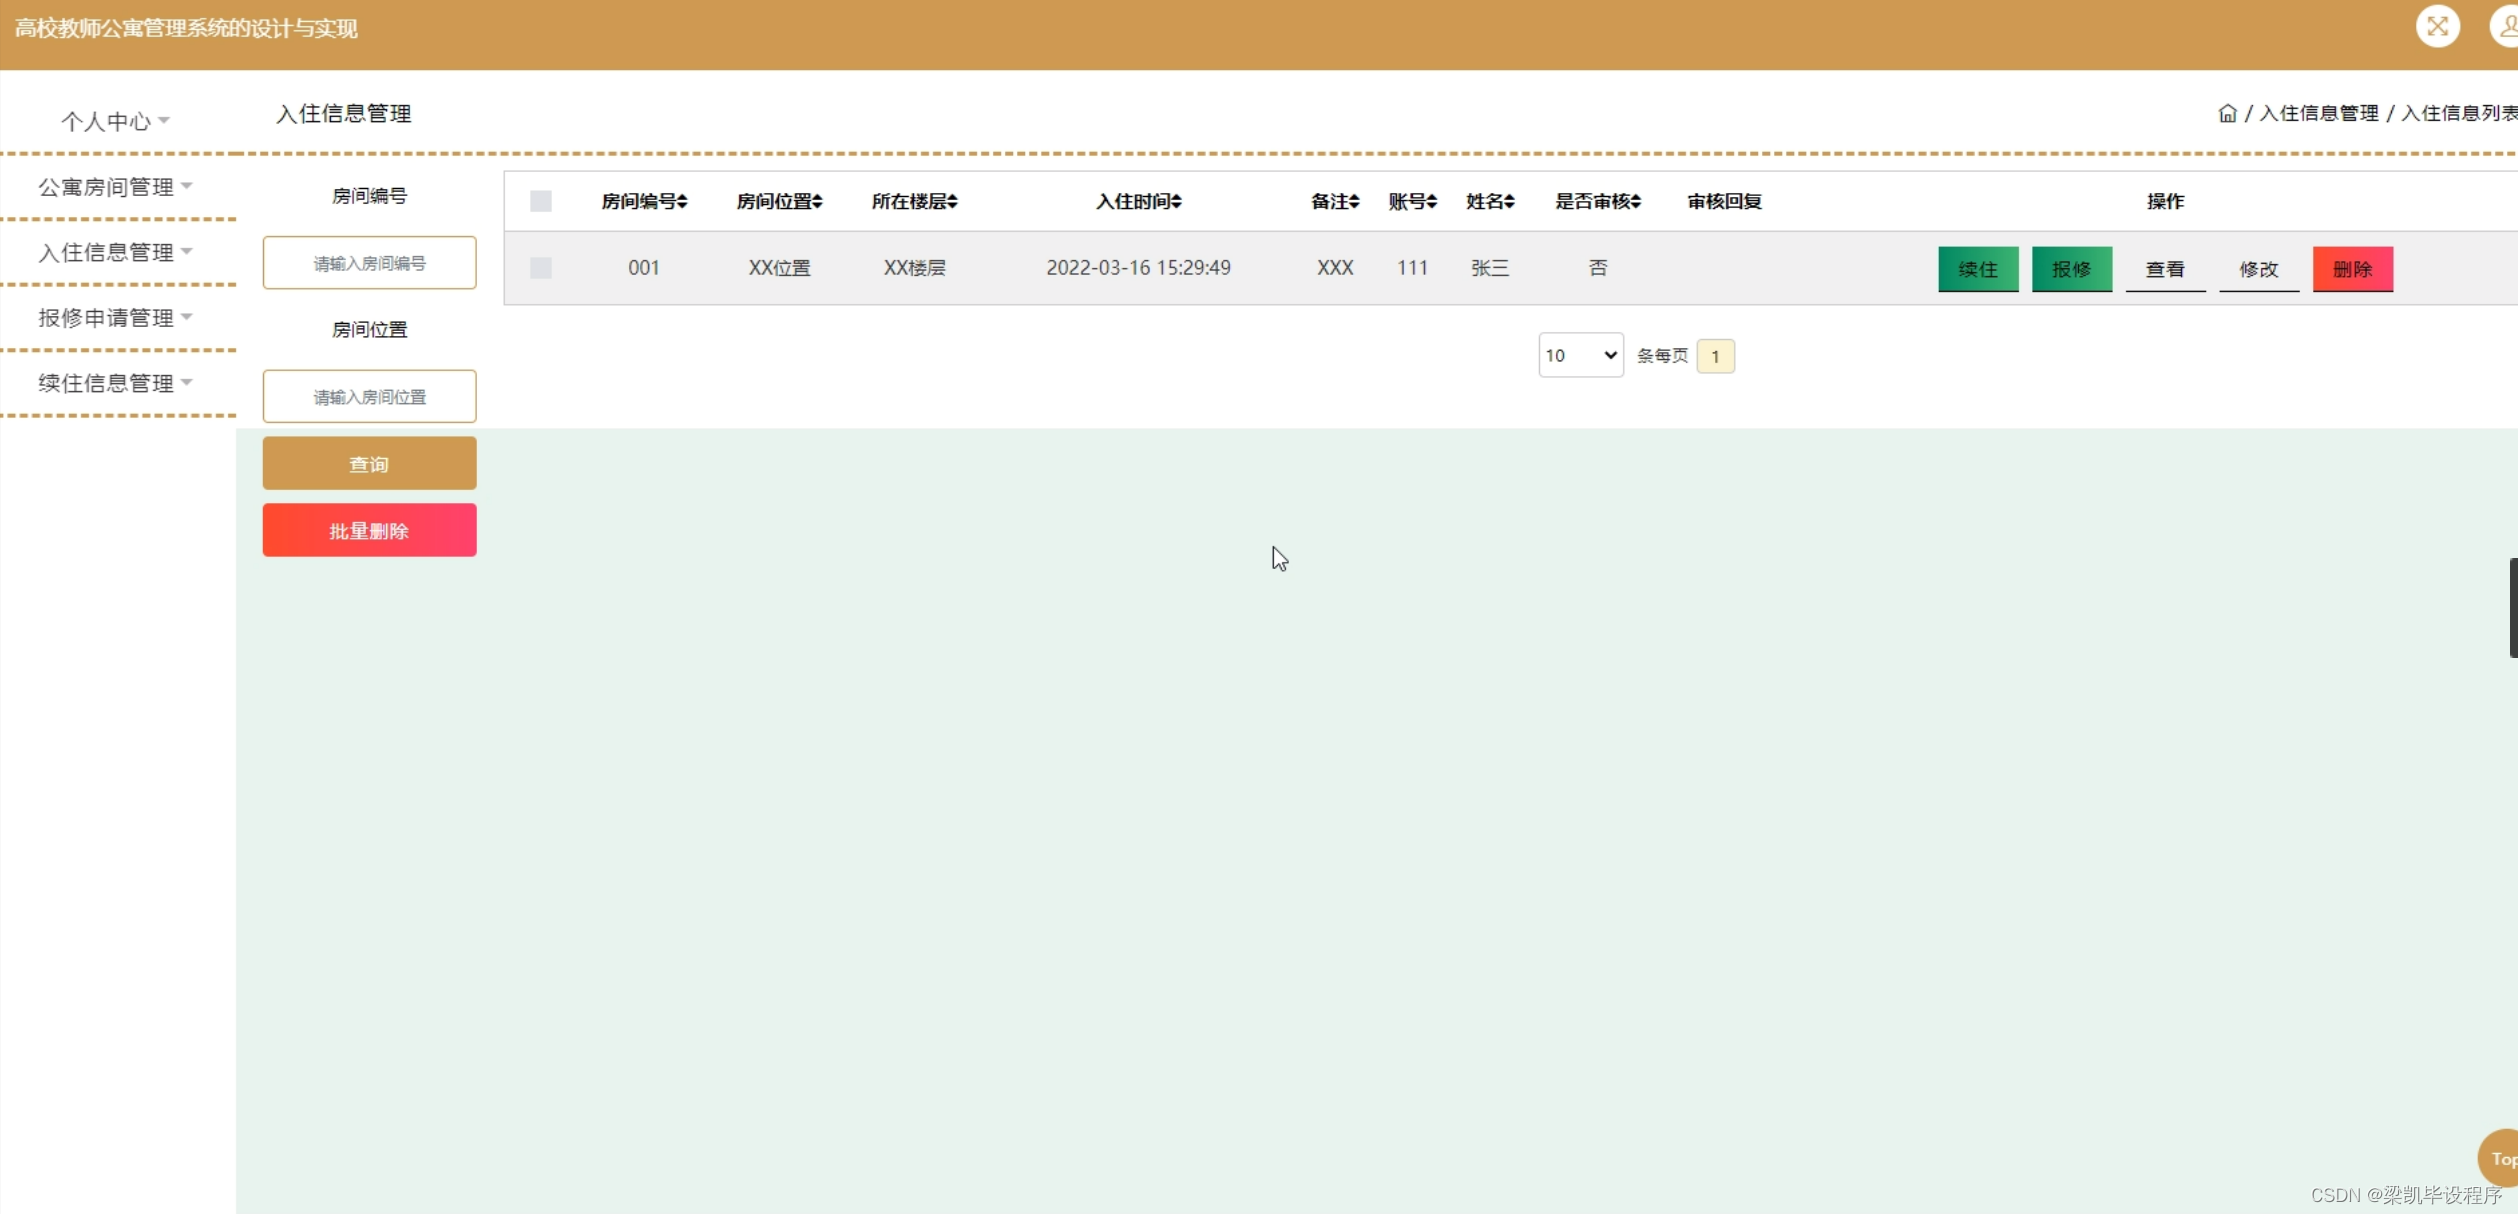The image size is (2518, 1214).
Task: Open the 10 per page dropdown
Action: tap(1580, 355)
